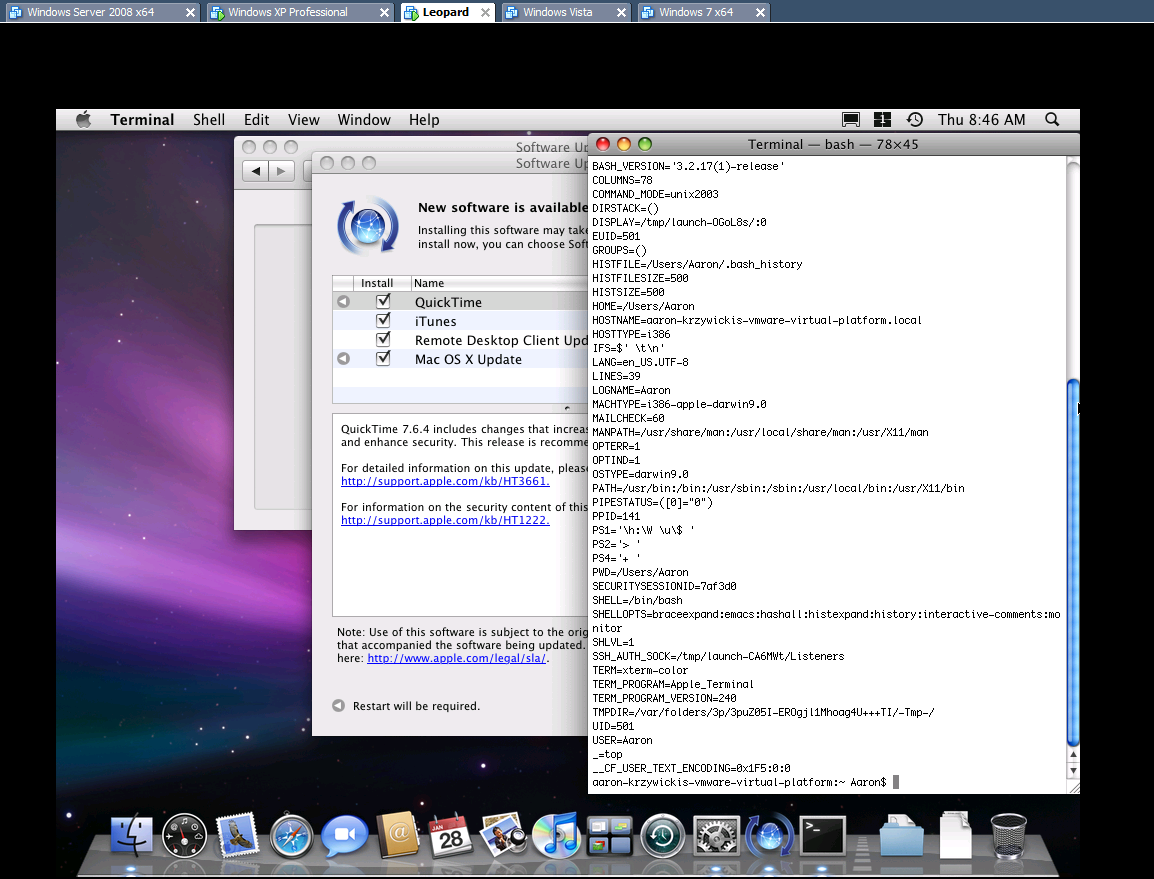Open the Edit menu
The image size is (1154, 879).
[256, 119]
